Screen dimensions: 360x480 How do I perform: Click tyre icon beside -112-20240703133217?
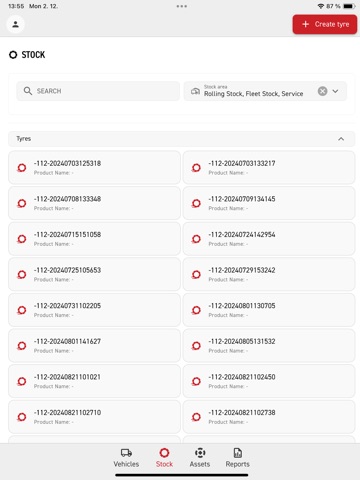(196, 168)
